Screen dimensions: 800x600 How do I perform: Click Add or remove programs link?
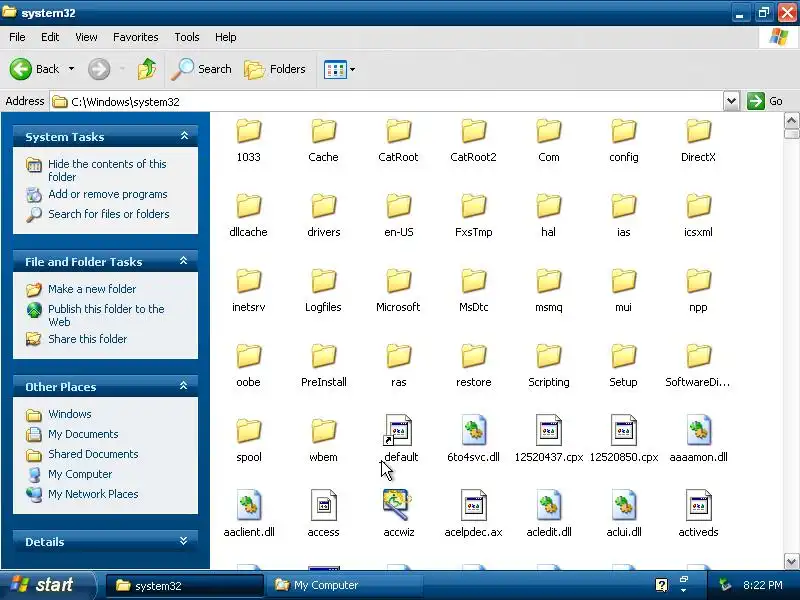point(108,194)
